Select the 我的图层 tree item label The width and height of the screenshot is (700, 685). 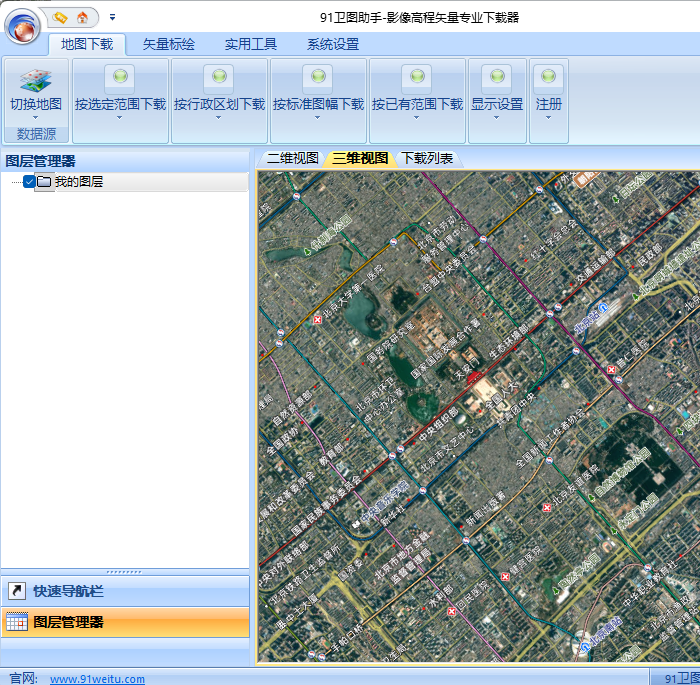(x=79, y=182)
